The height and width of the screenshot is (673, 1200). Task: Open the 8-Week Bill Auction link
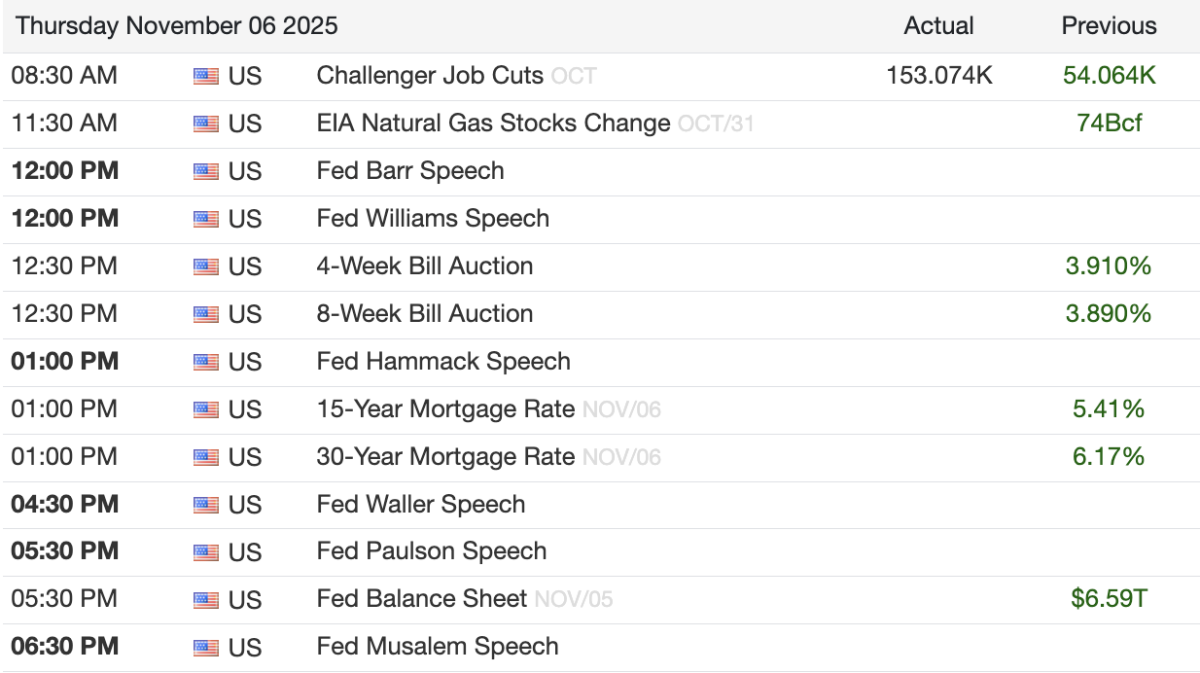424,314
